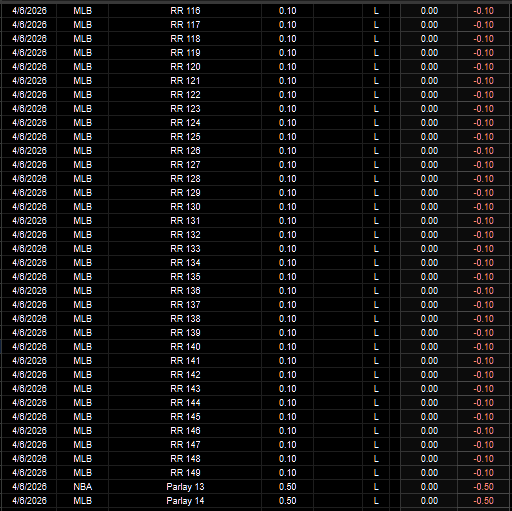Click the RR 117 bet name

coord(185,25)
